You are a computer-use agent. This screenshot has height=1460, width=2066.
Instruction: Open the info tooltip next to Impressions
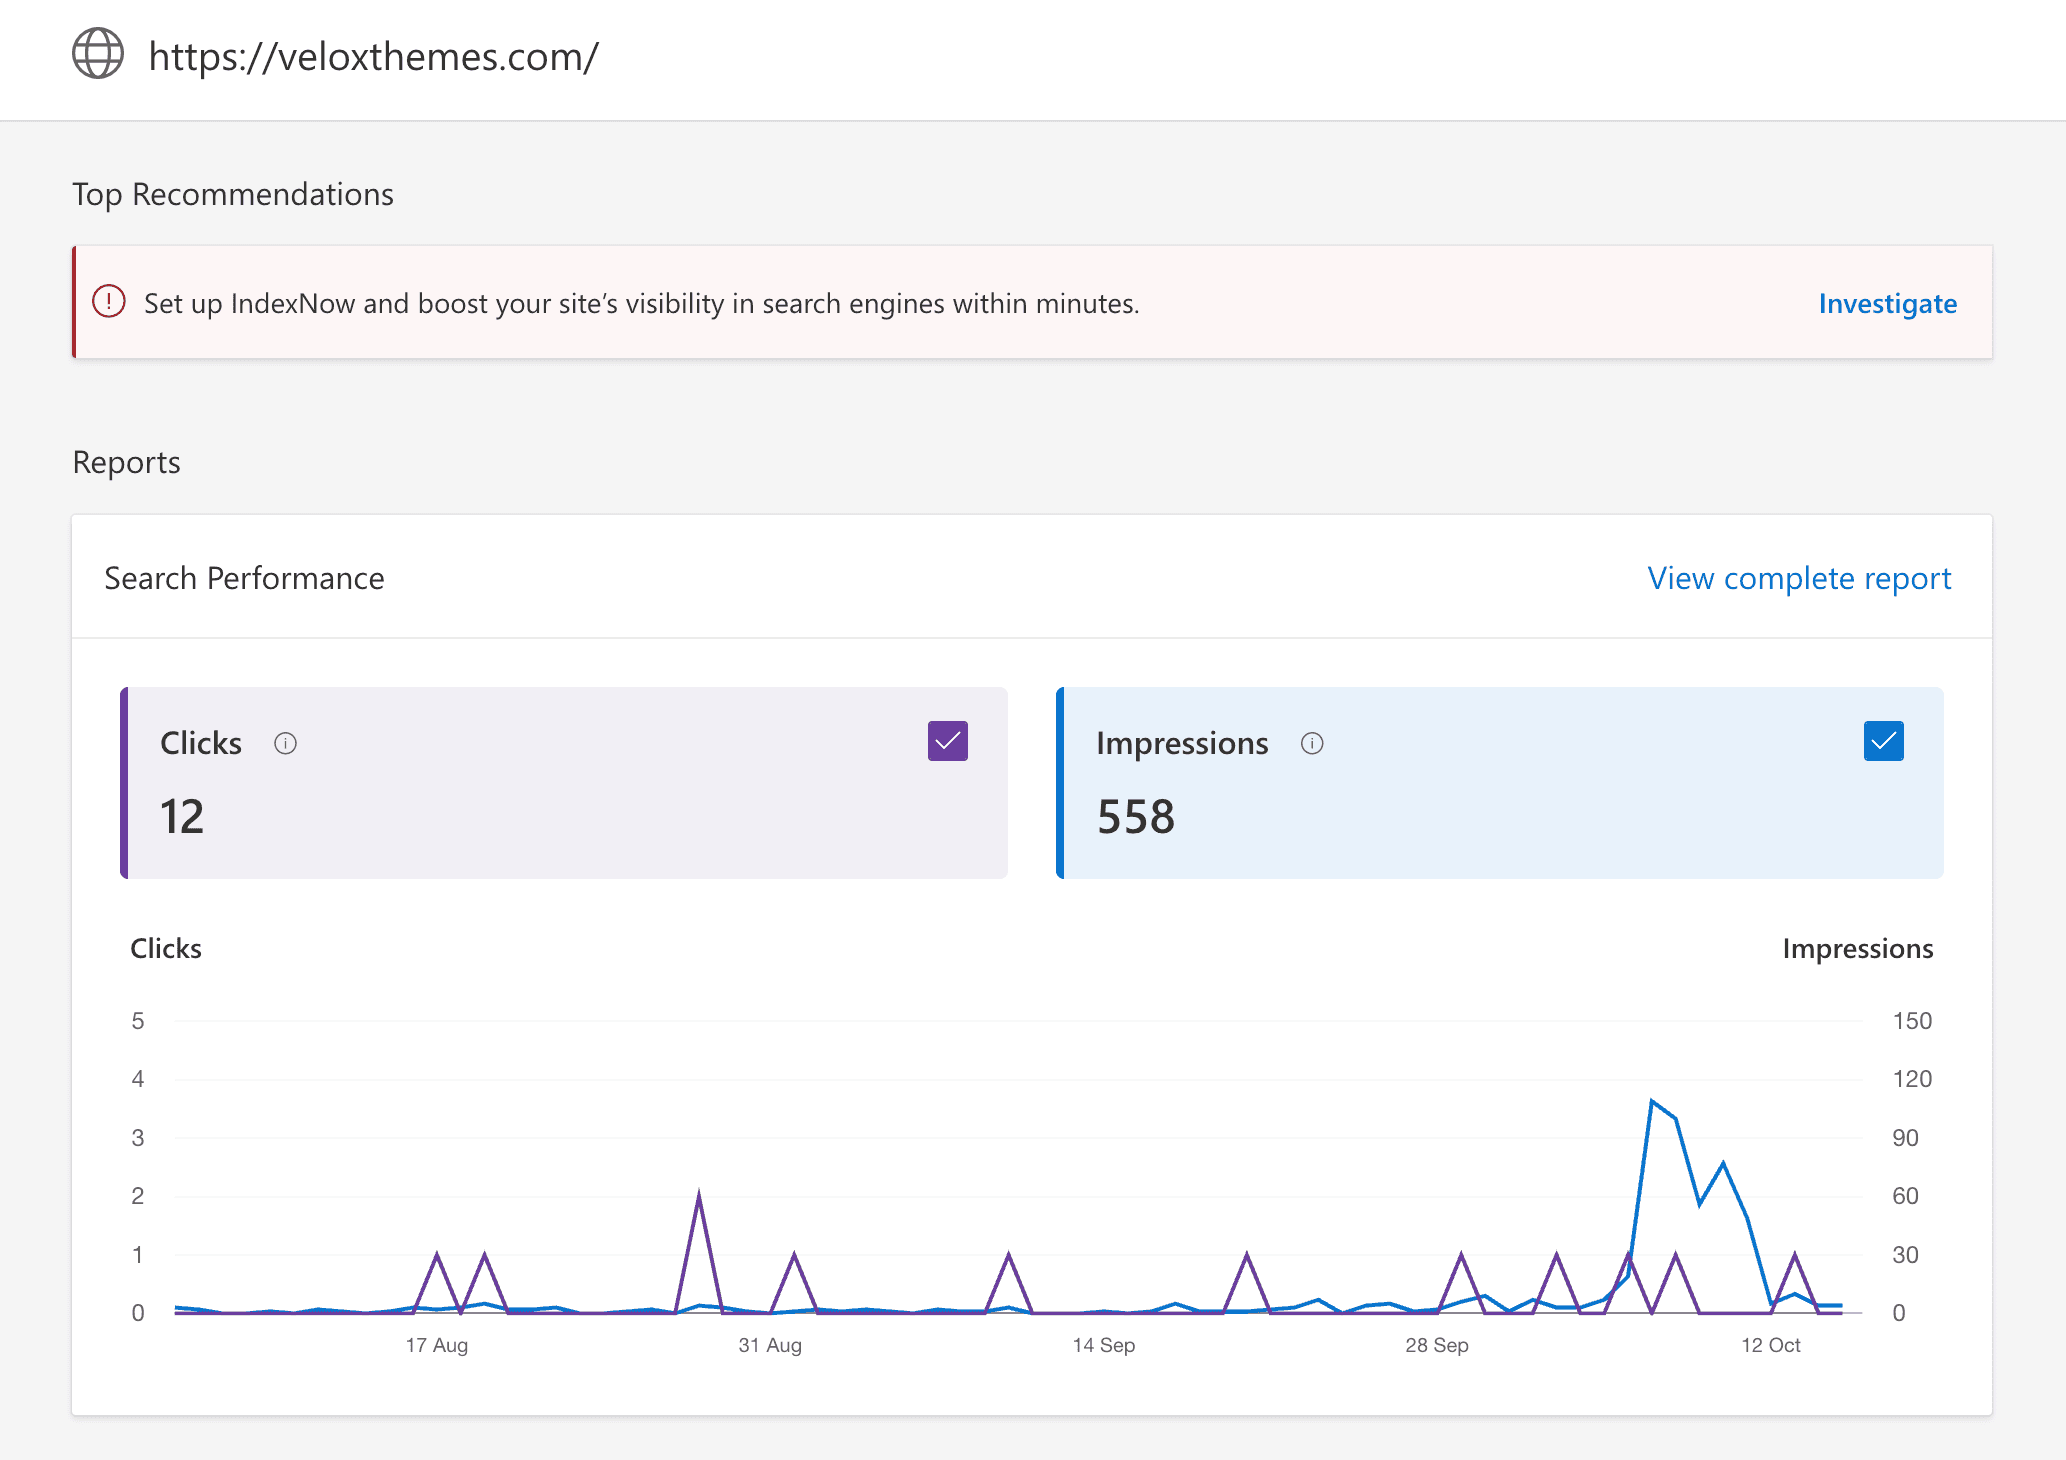[x=1312, y=743]
